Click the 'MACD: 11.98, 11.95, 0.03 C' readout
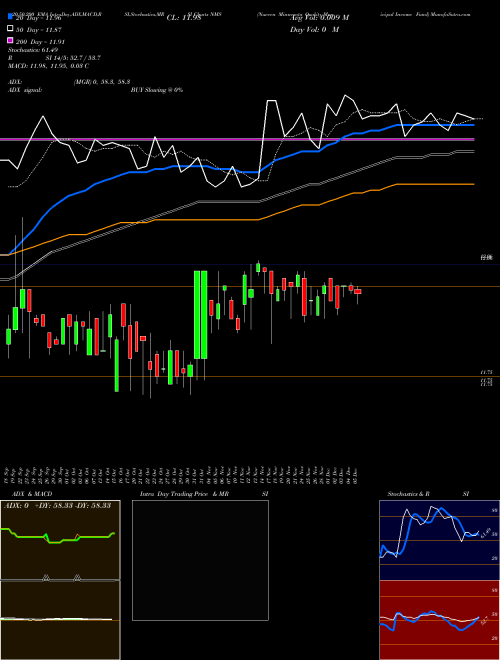The height and width of the screenshot is (660, 500). click(48, 66)
